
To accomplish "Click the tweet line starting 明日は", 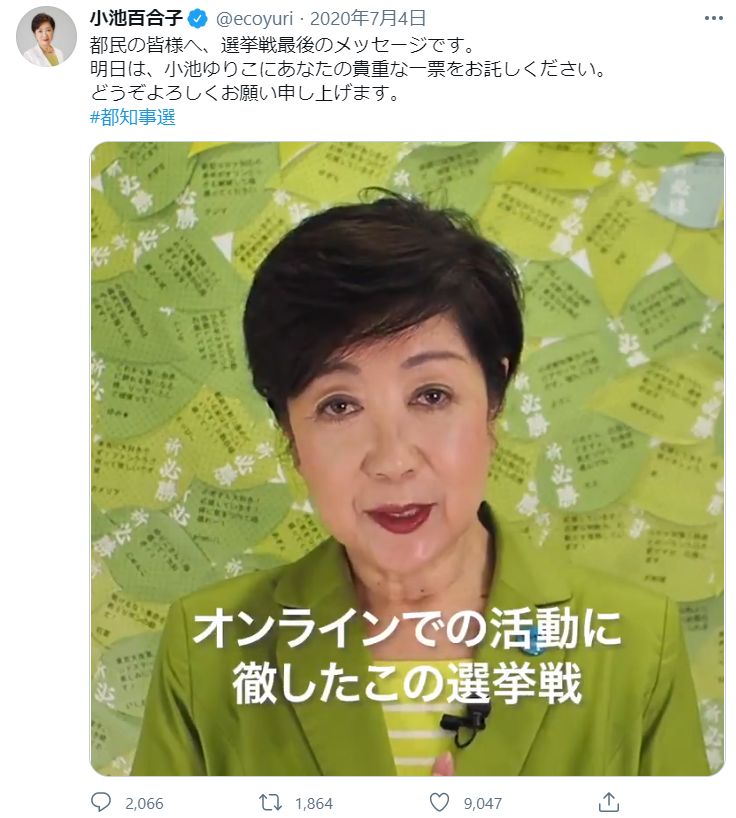I will tap(348, 69).
